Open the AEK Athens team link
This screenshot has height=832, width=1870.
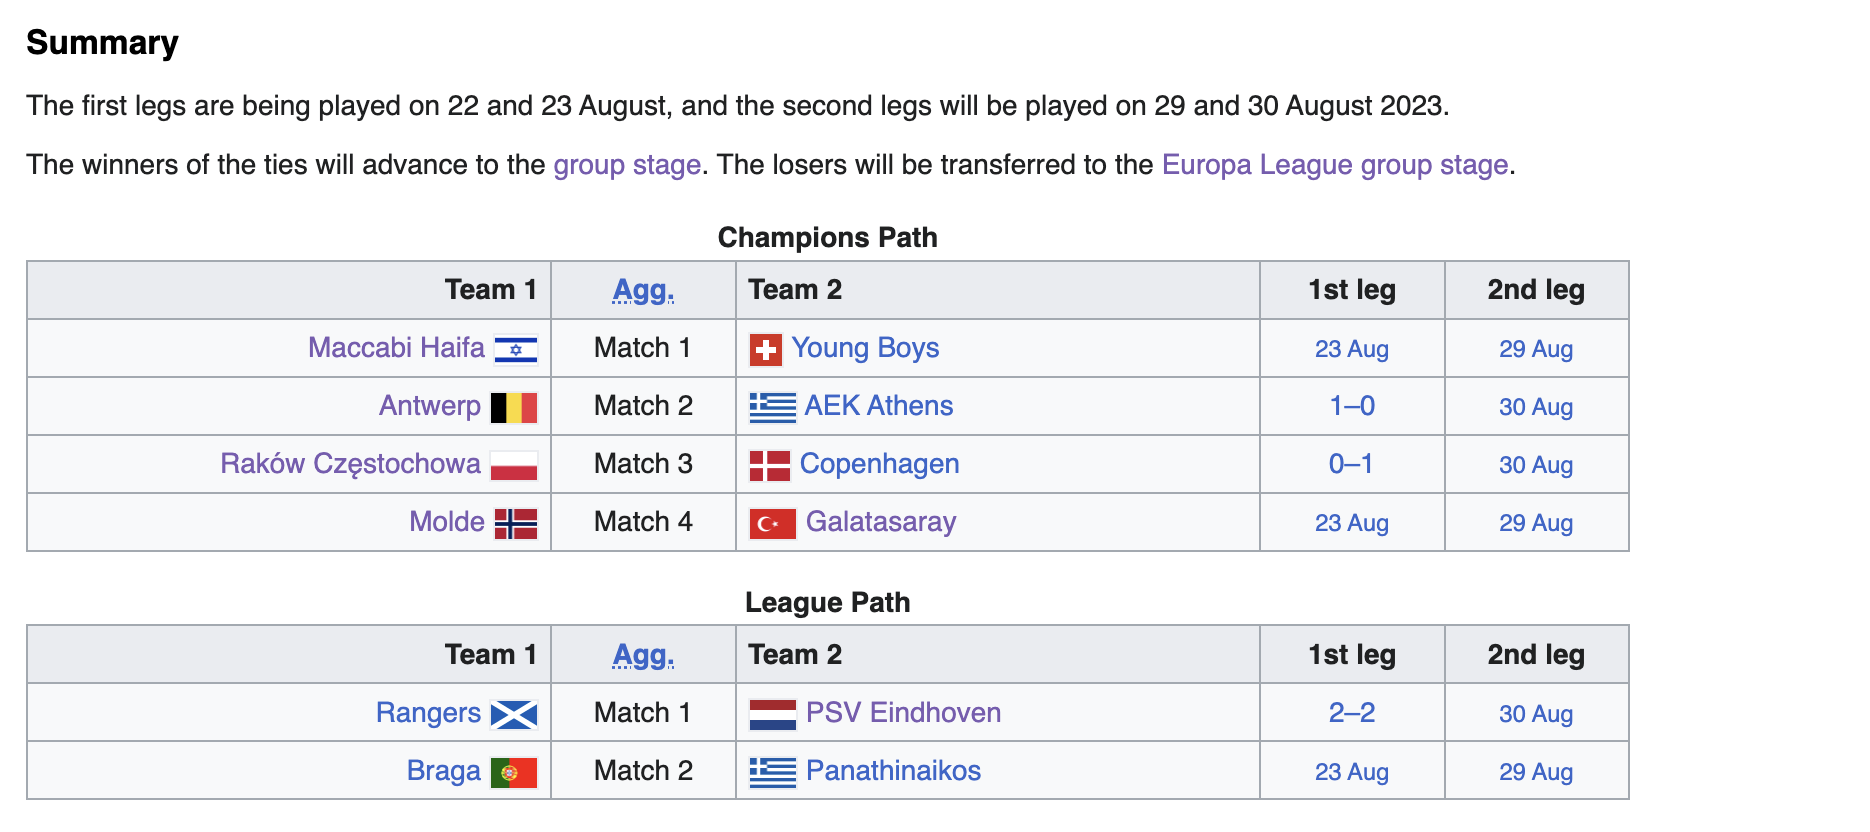[879, 406]
